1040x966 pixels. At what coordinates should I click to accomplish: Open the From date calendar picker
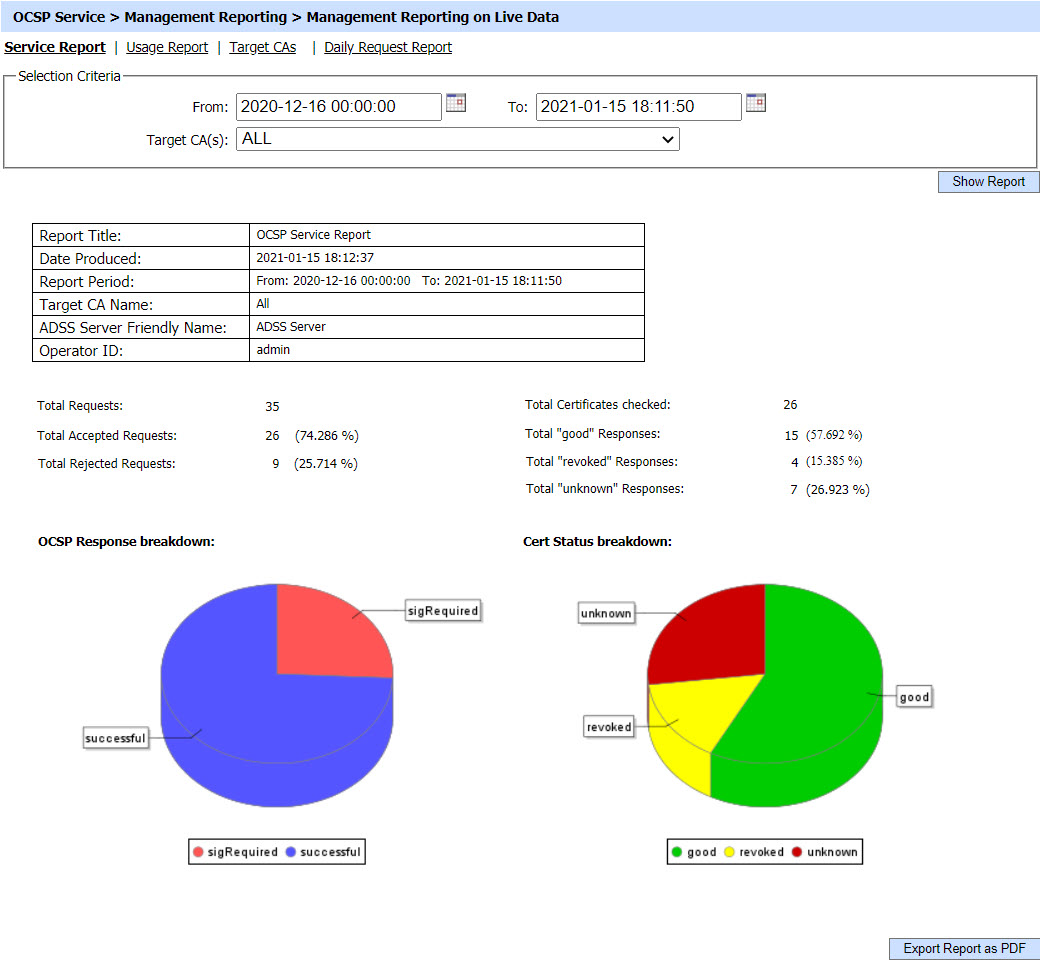456,103
